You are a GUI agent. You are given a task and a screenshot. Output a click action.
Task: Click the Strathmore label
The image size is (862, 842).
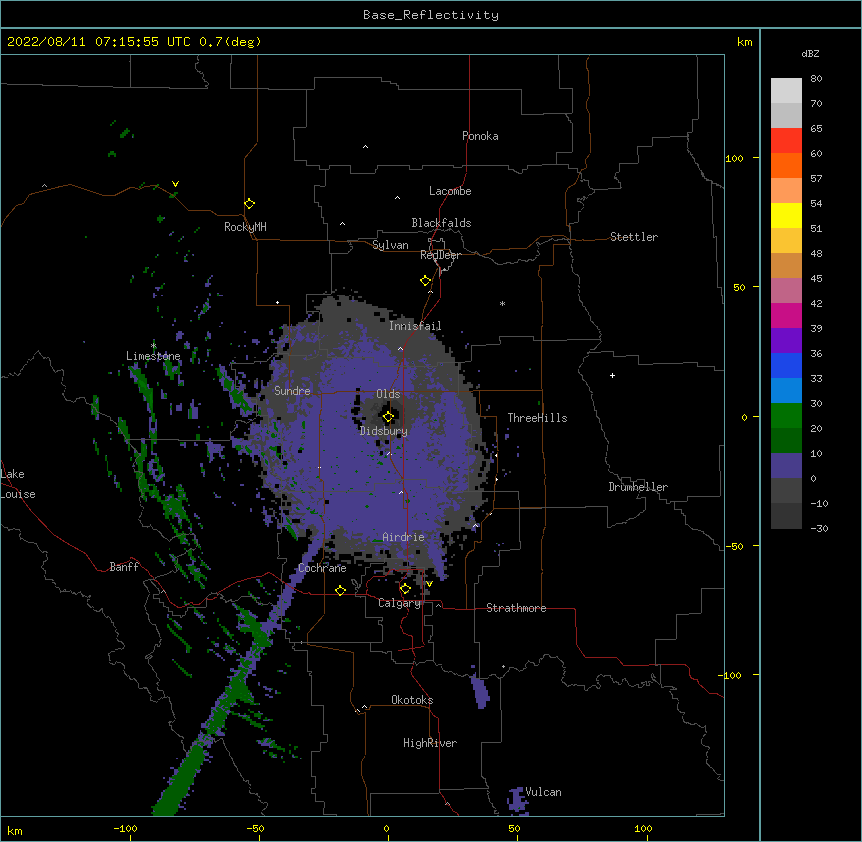coord(516,608)
